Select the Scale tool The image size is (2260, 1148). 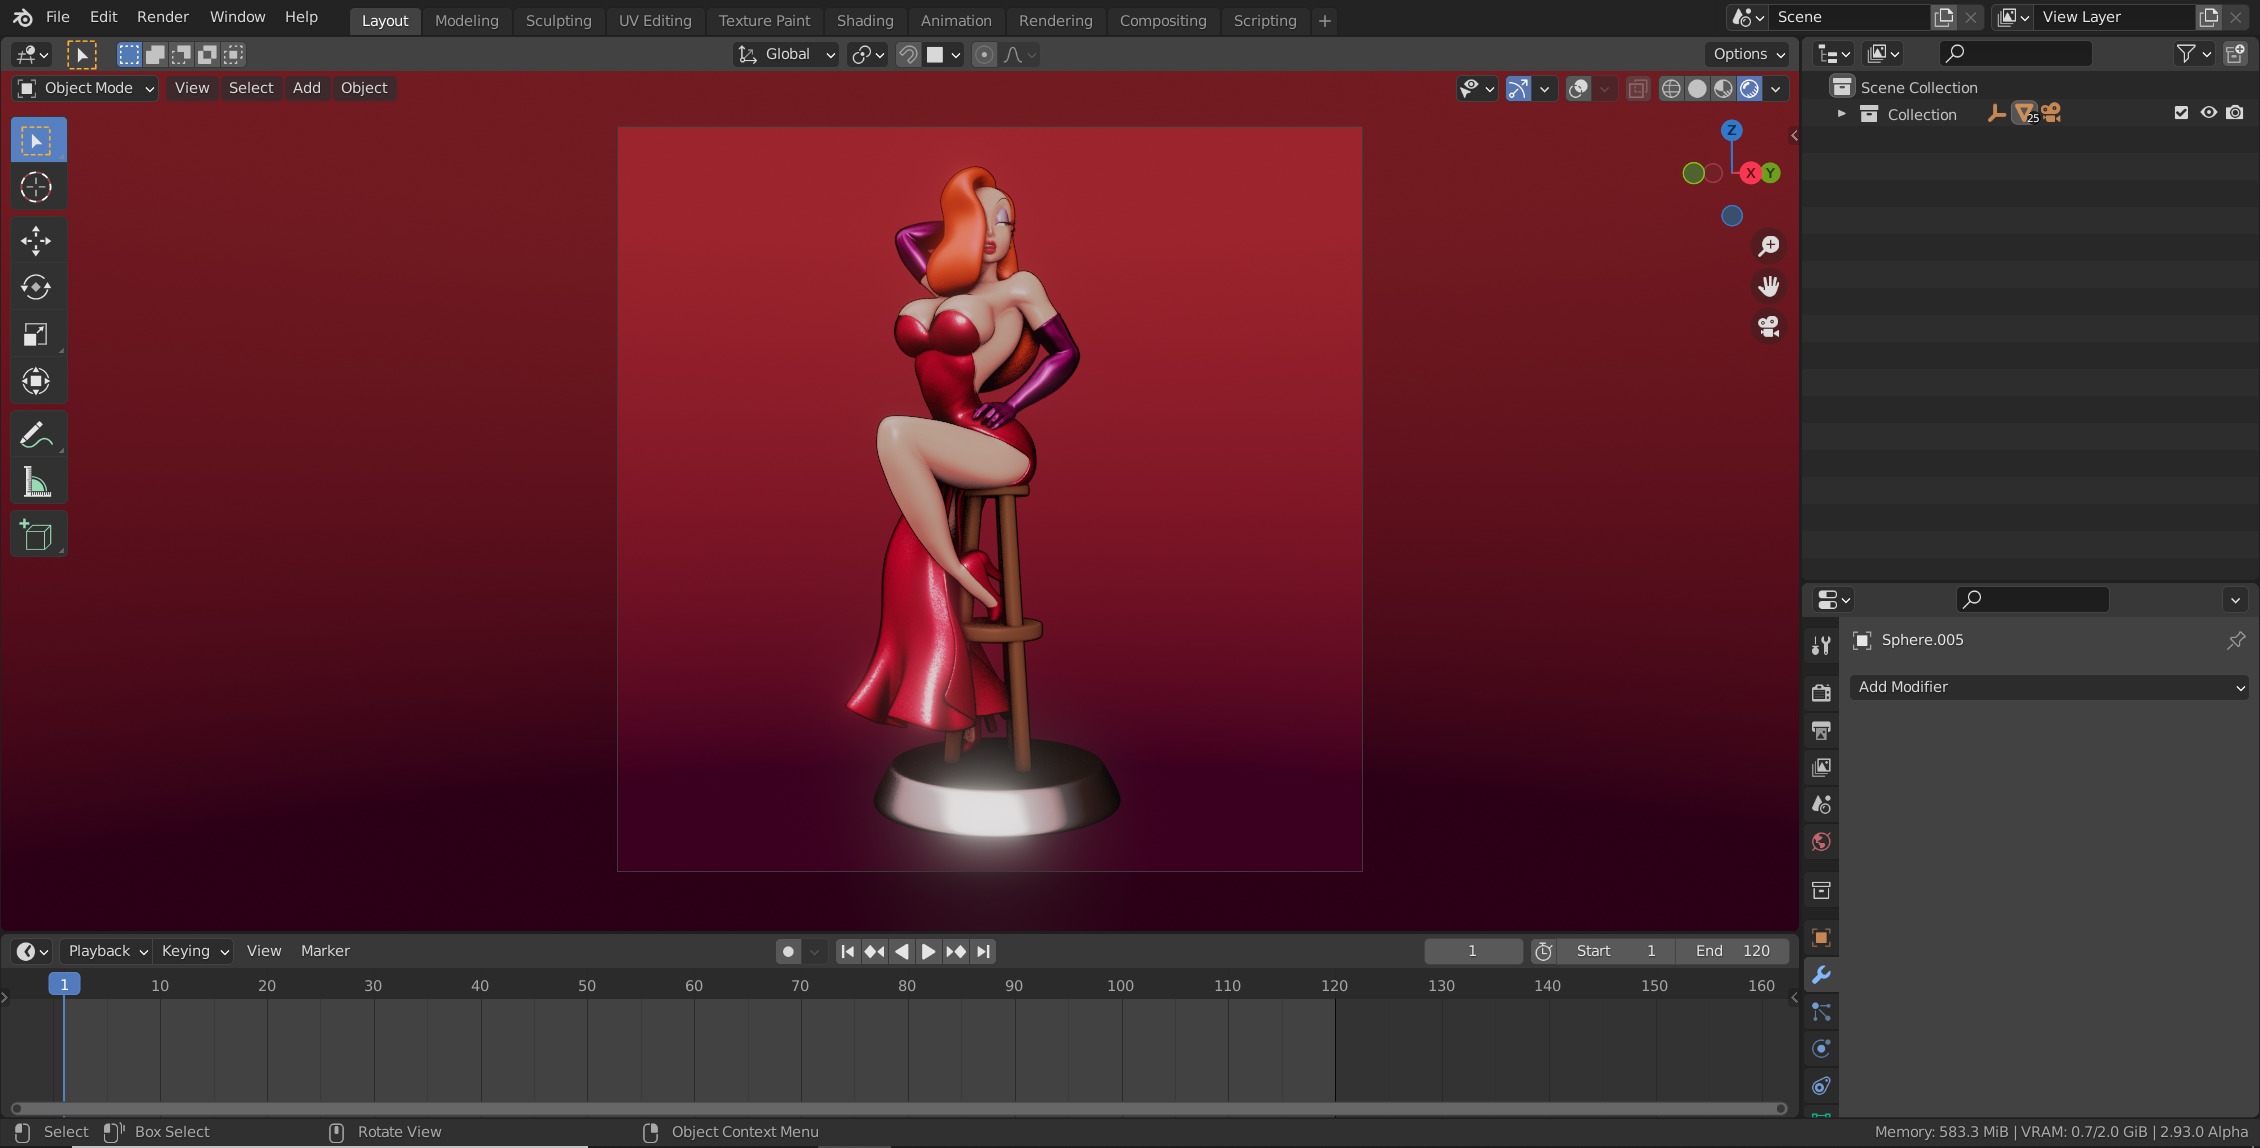click(x=38, y=334)
